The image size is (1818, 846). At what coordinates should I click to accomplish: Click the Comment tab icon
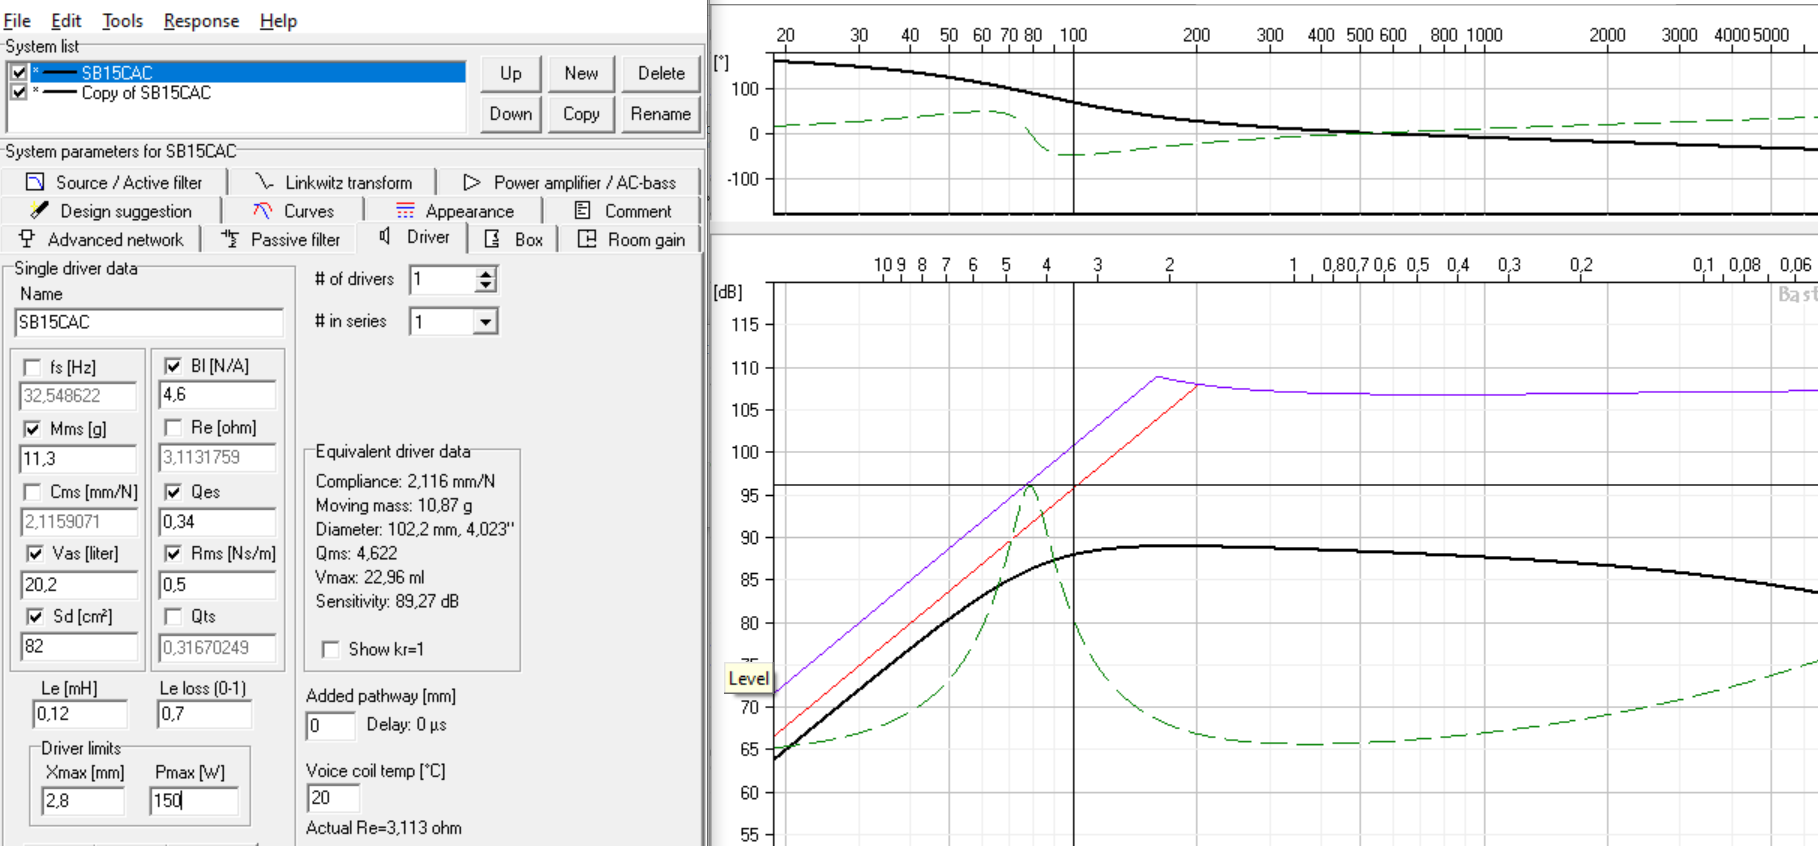[583, 210]
